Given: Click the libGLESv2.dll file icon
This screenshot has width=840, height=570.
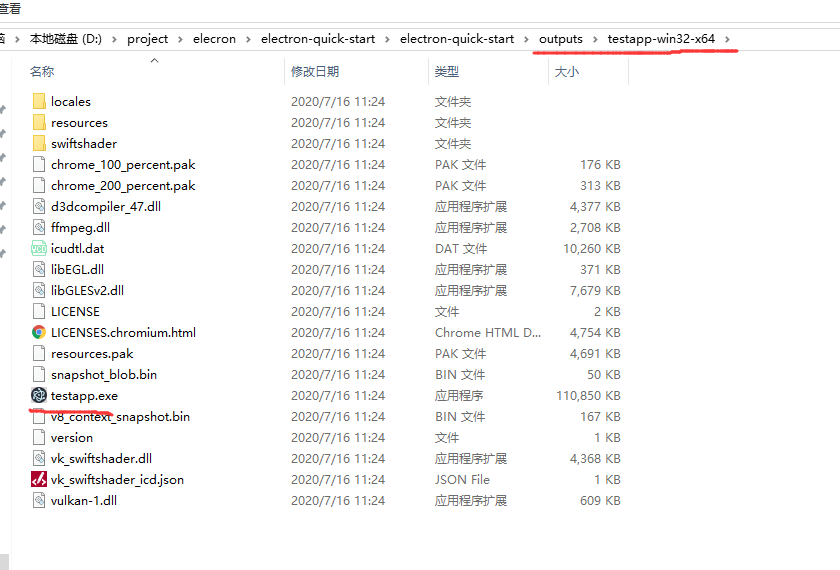Looking at the screenshot, I should (39, 290).
